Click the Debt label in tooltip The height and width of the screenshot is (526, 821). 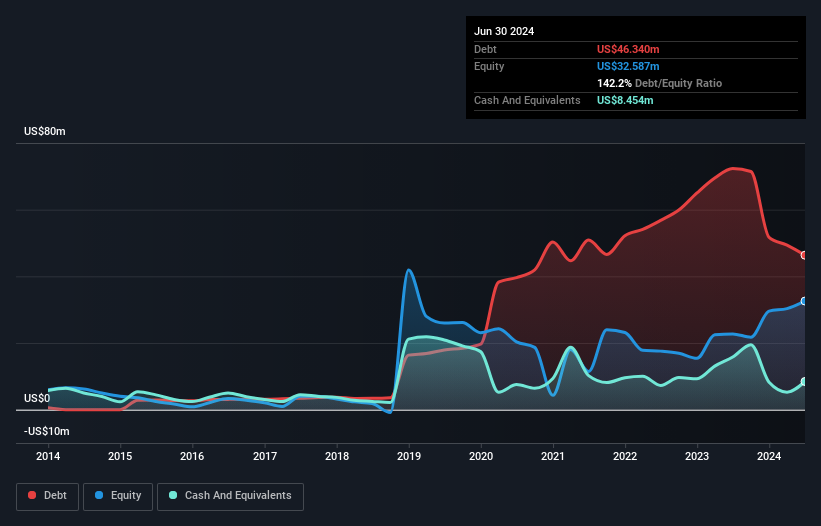(x=485, y=49)
